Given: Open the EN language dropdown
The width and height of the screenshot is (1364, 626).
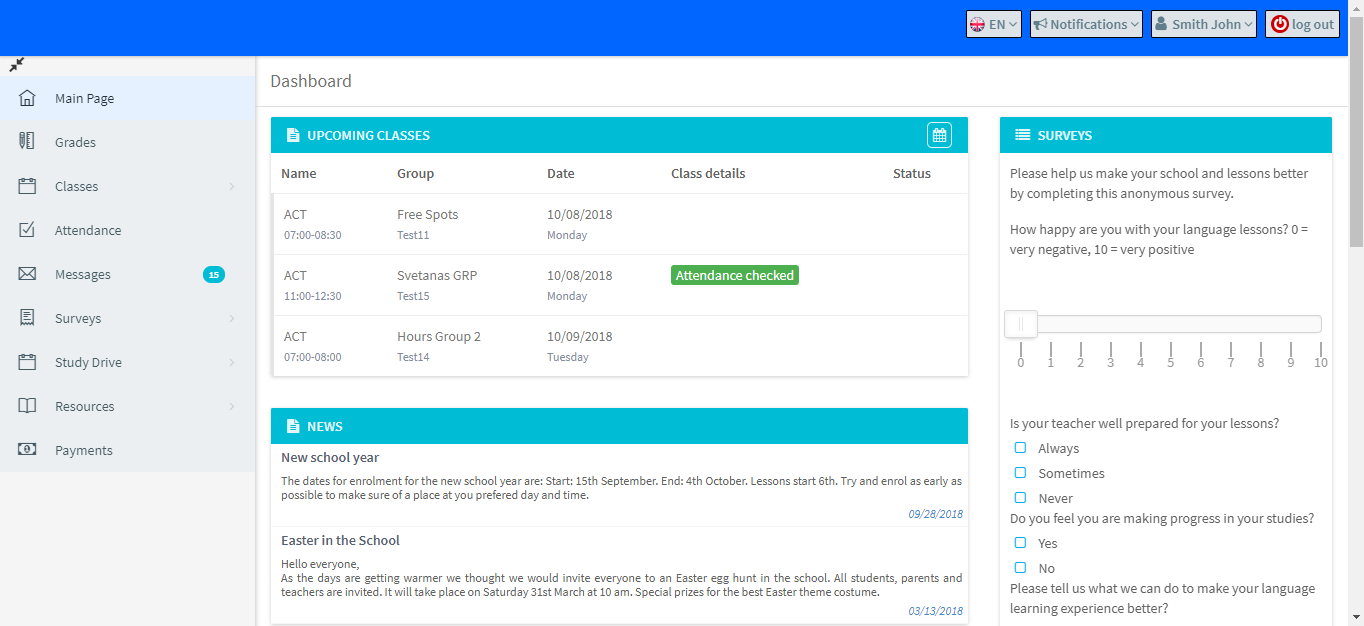Looking at the screenshot, I should 992,23.
